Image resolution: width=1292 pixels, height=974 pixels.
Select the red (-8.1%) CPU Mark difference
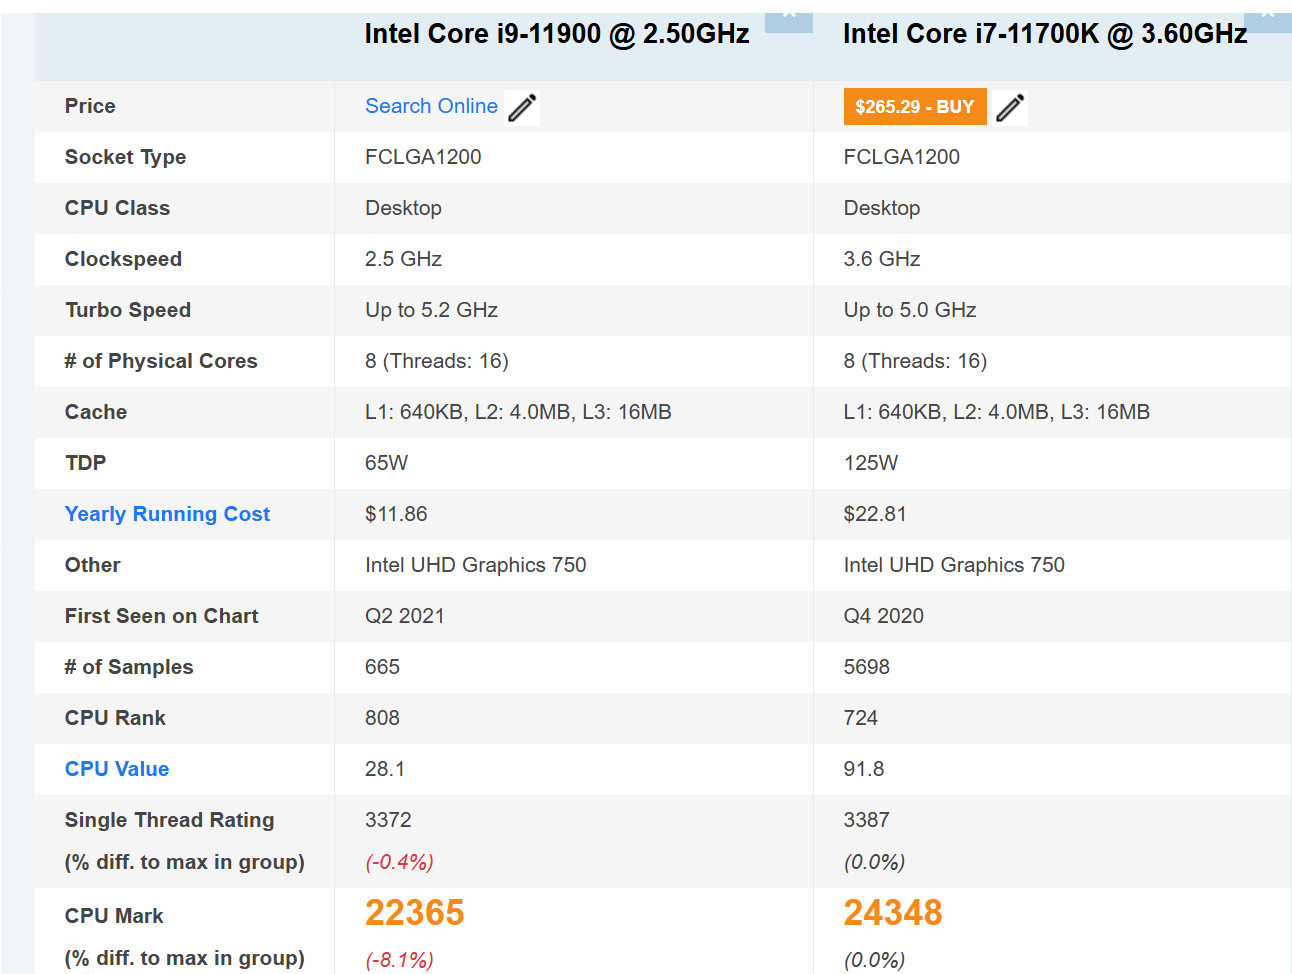pos(399,960)
